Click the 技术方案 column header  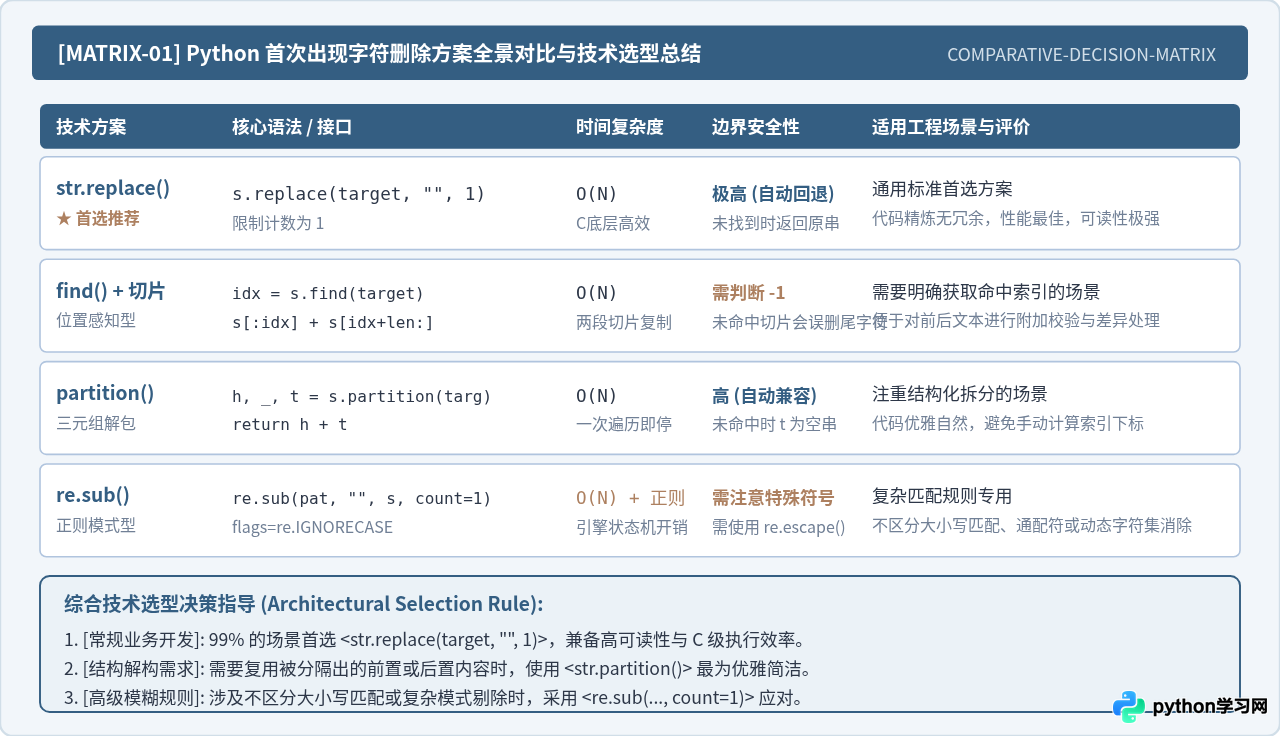coord(91,127)
